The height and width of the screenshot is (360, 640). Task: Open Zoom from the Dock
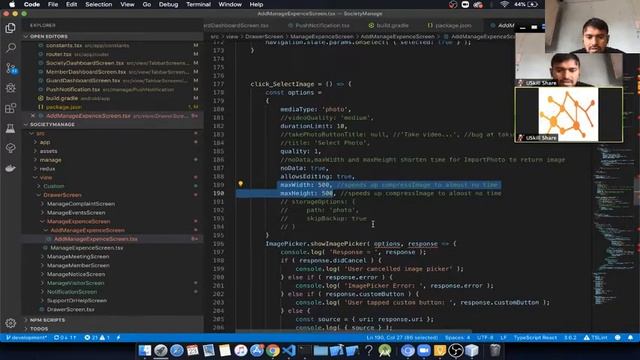(424, 350)
